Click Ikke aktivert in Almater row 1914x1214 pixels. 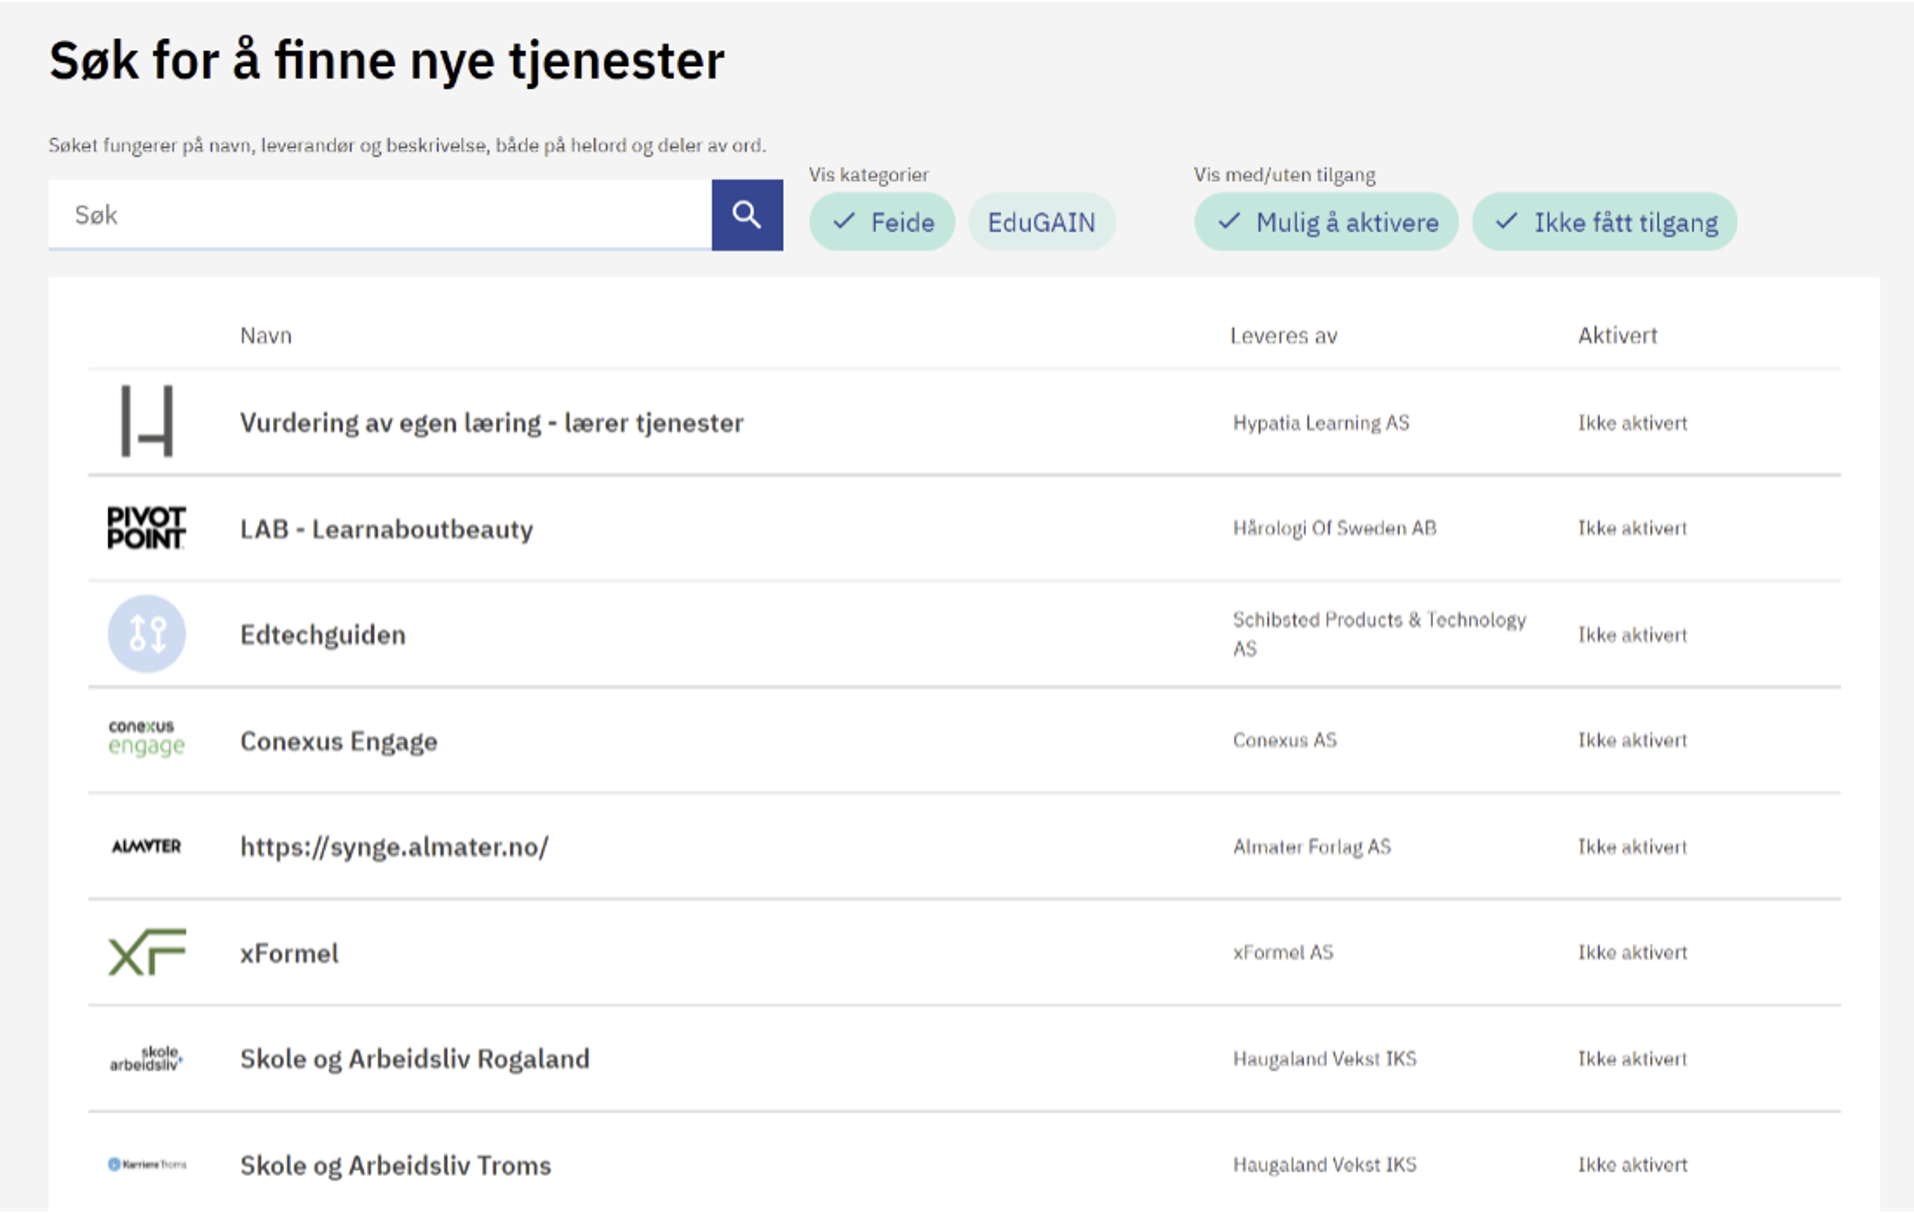1633,847
